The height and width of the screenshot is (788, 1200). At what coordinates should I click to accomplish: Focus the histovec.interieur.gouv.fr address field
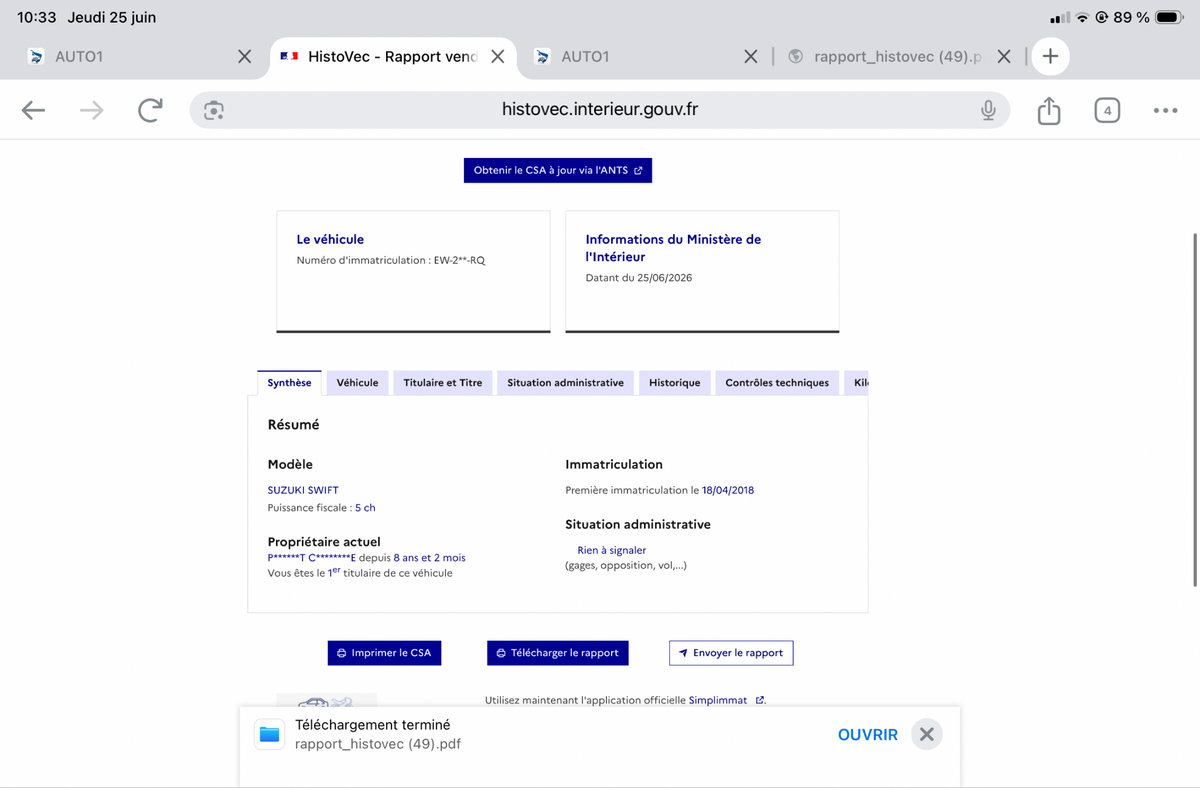(600, 110)
